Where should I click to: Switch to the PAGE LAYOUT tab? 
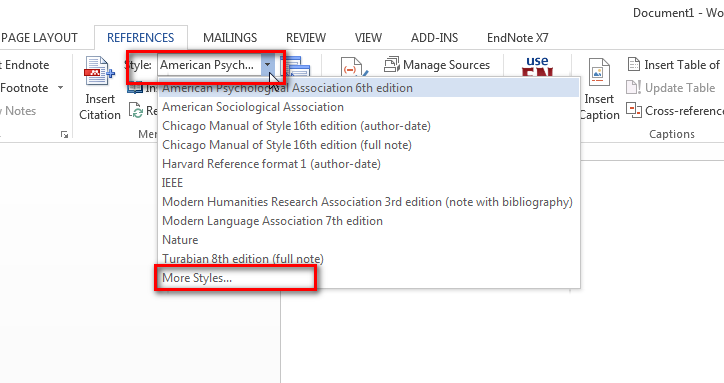click(x=39, y=37)
